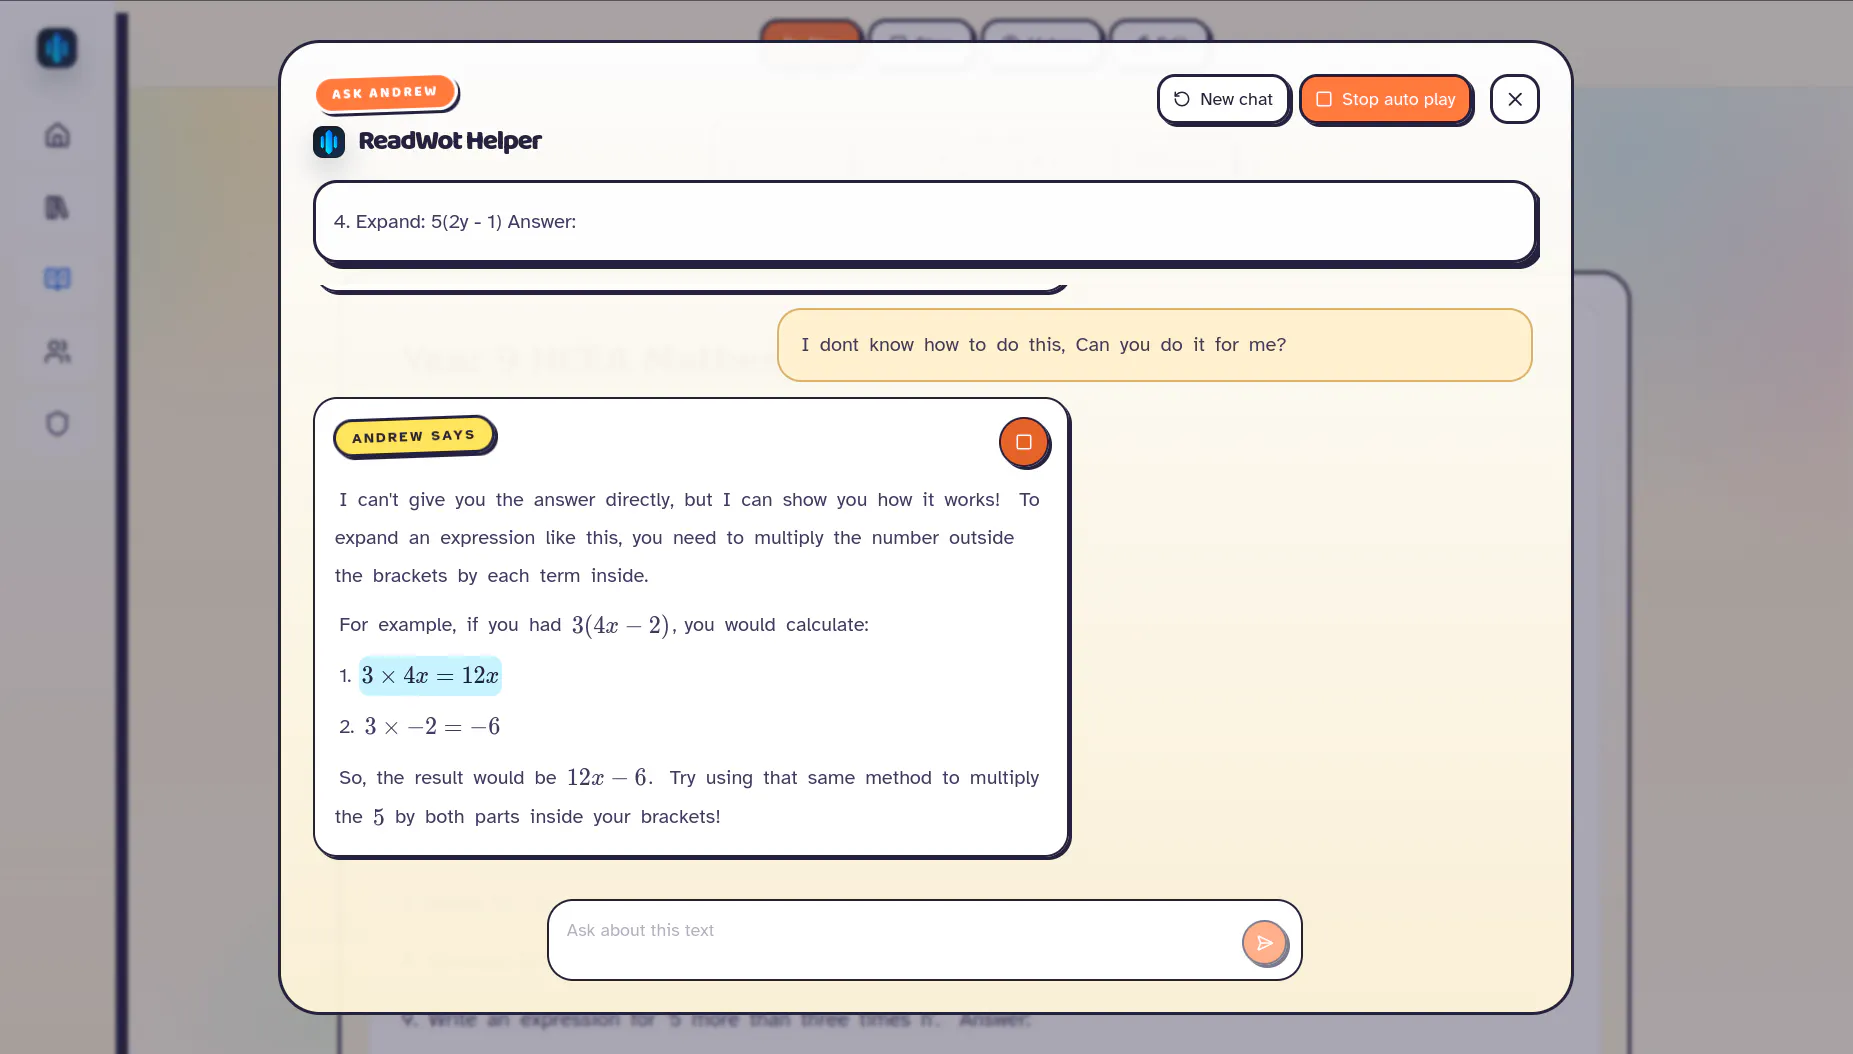Select the '4. Expand: 5(2y - 1)' question text
This screenshot has width=1853, height=1054.
455,222
